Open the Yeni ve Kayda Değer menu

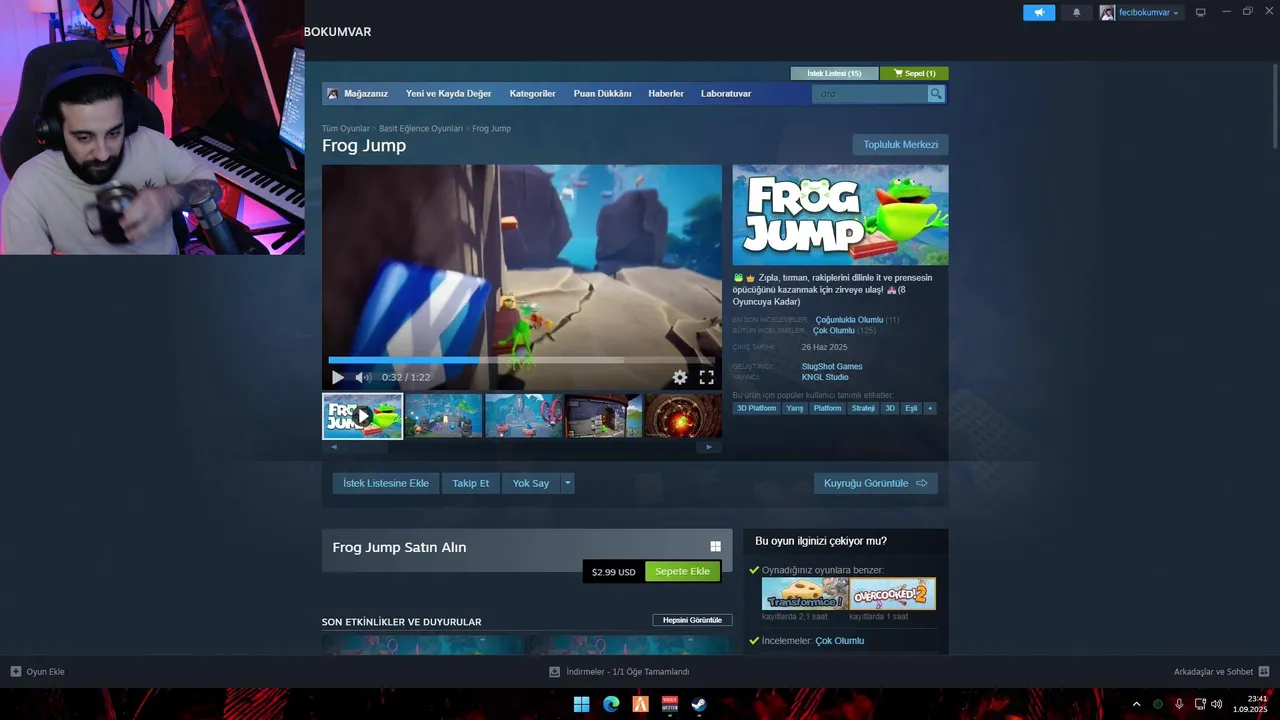tap(448, 94)
